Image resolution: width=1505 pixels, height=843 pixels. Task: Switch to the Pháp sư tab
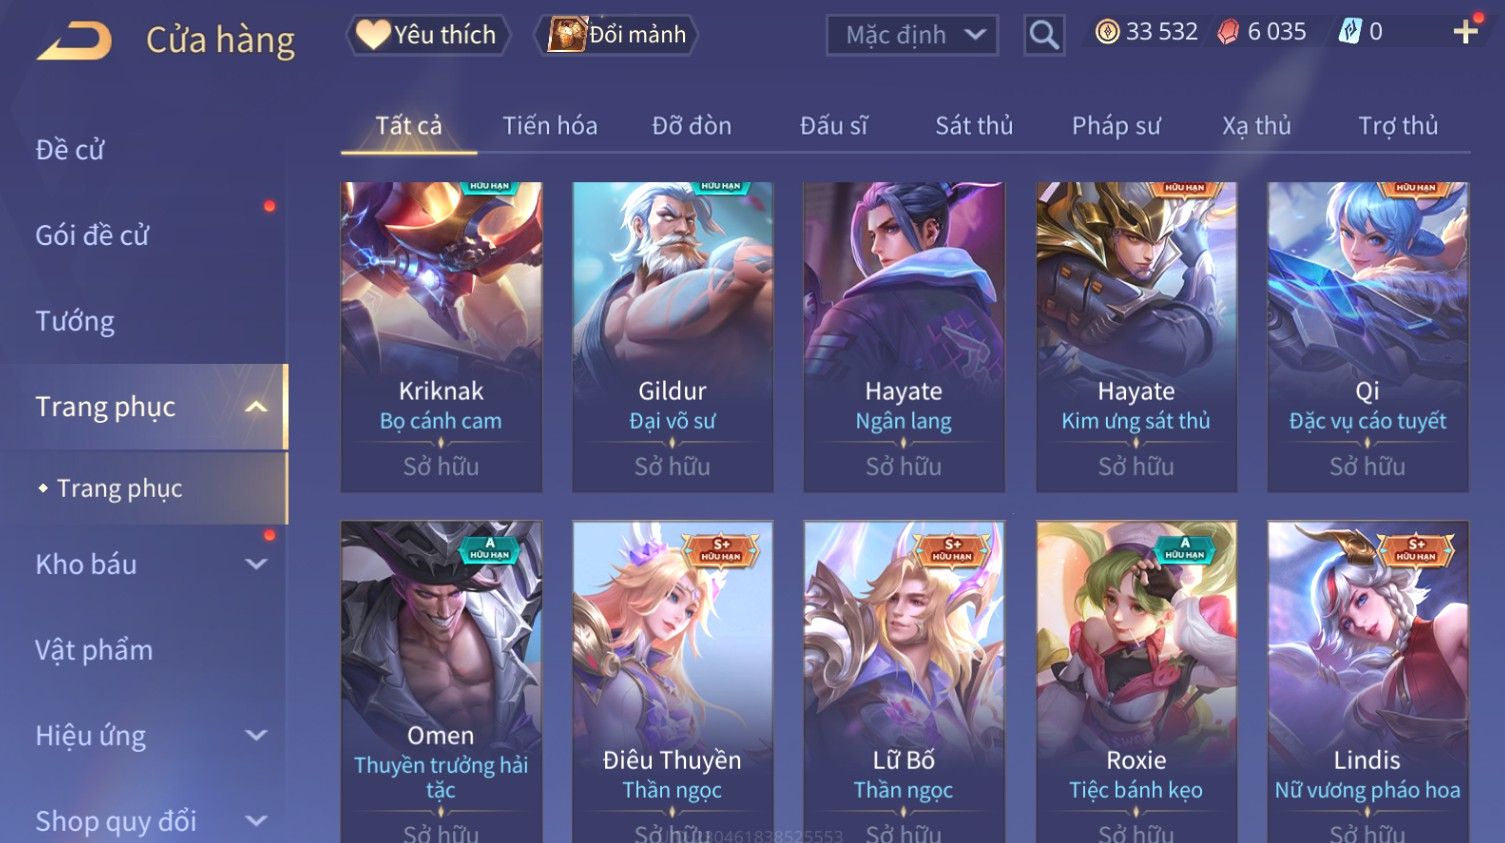[x=1116, y=126]
